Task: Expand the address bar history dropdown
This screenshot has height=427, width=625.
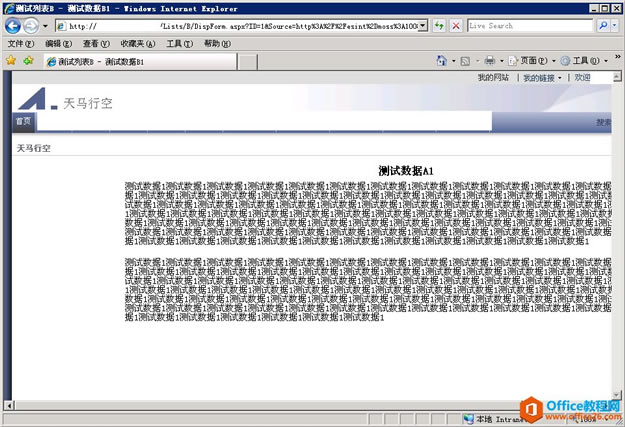Action: point(423,26)
